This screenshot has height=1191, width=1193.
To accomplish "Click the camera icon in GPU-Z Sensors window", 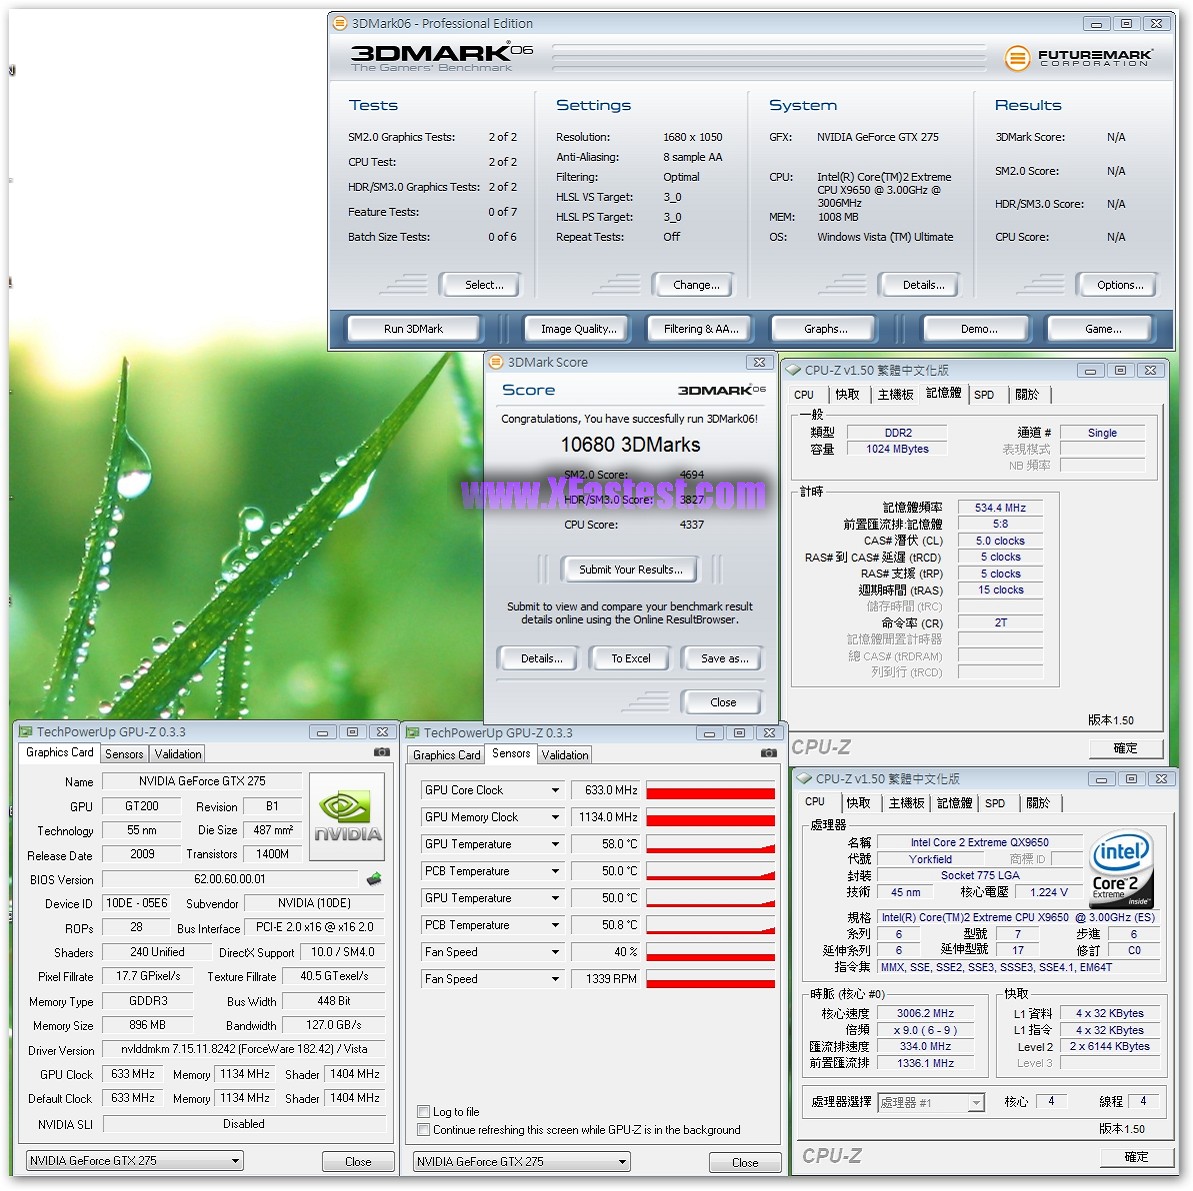I will point(768,753).
